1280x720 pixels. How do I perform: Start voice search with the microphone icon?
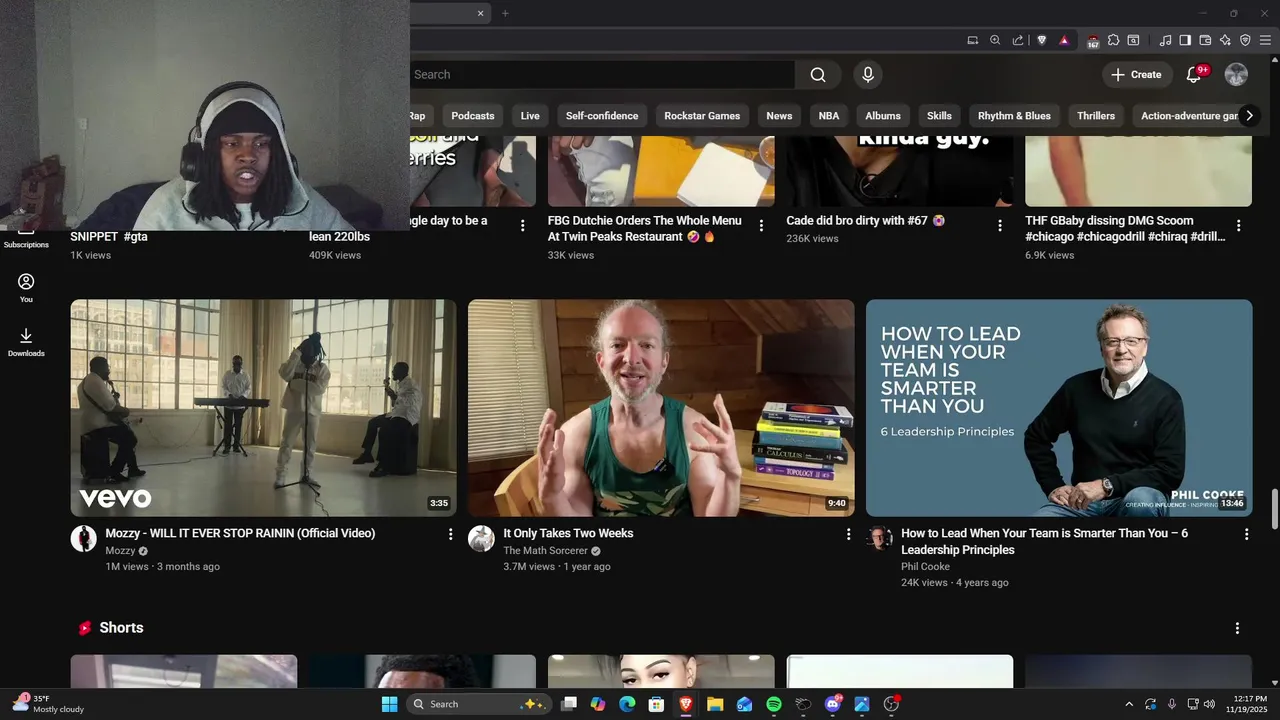tap(868, 75)
